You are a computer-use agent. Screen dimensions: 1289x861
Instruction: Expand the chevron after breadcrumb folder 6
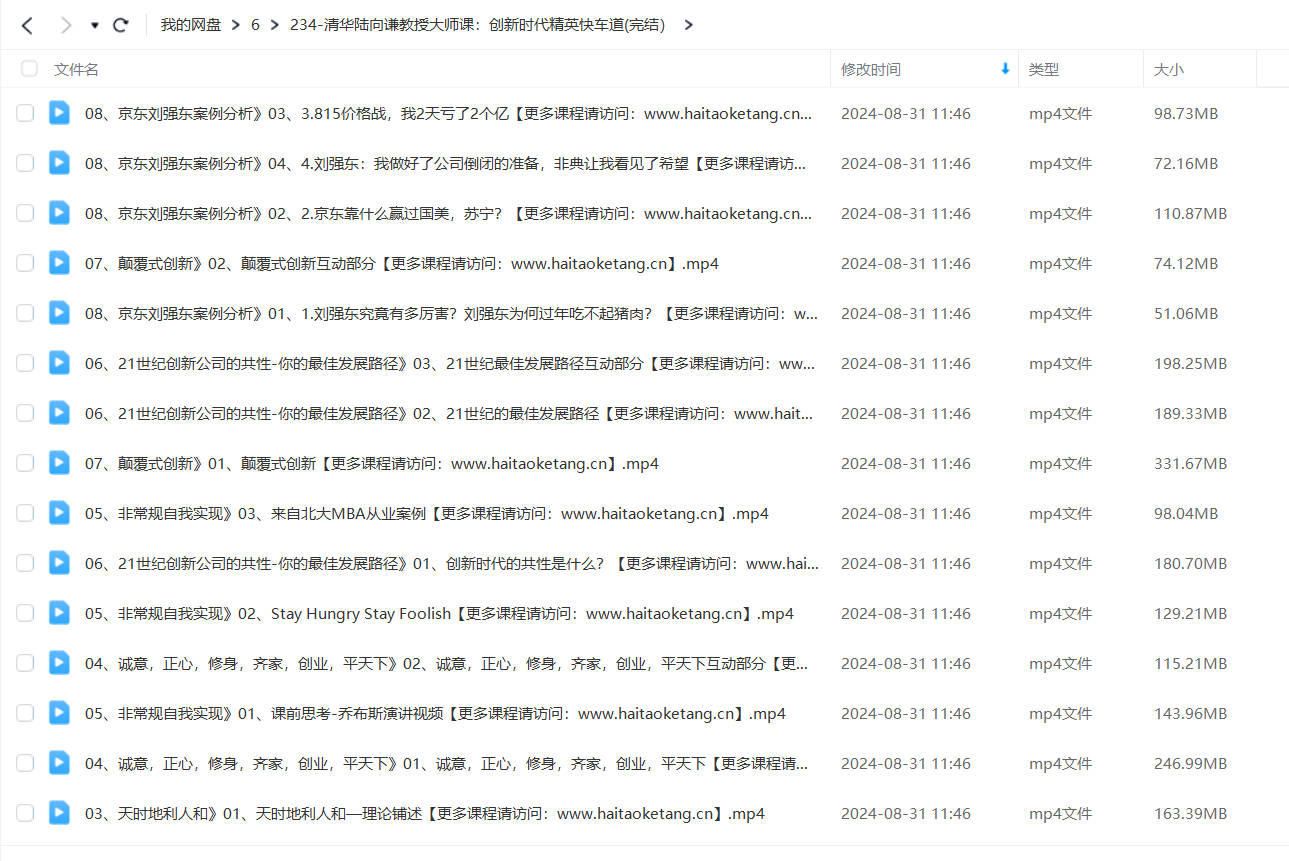pos(274,25)
